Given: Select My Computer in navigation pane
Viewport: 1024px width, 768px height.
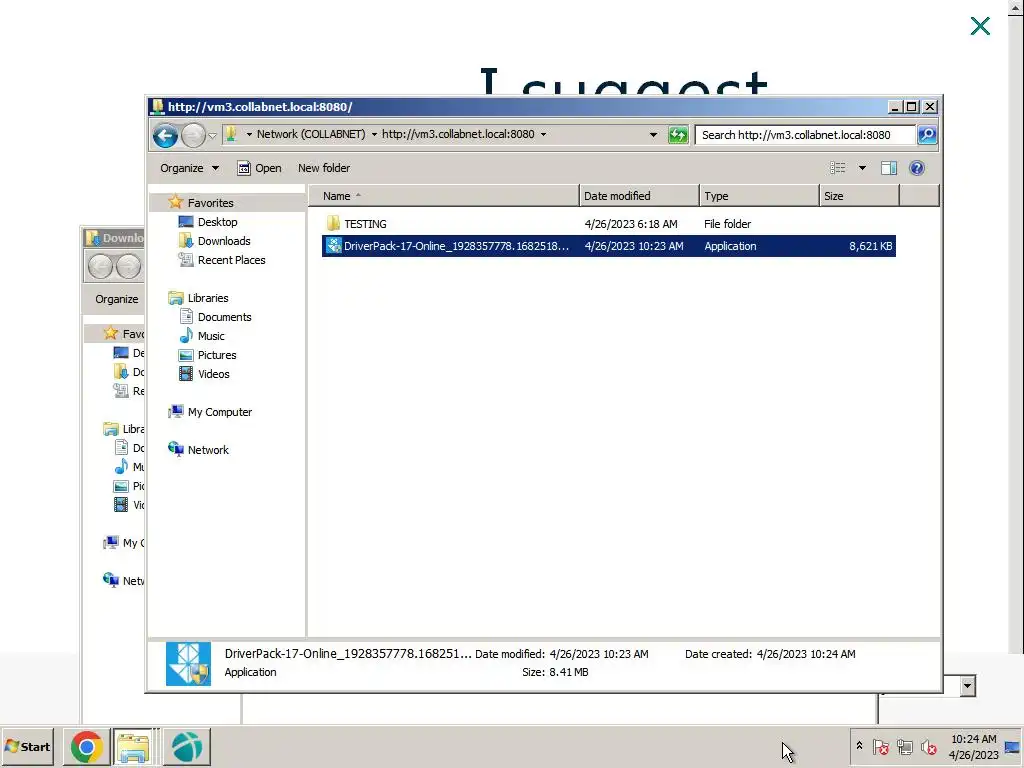Looking at the screenshot, I should point(220,412).
